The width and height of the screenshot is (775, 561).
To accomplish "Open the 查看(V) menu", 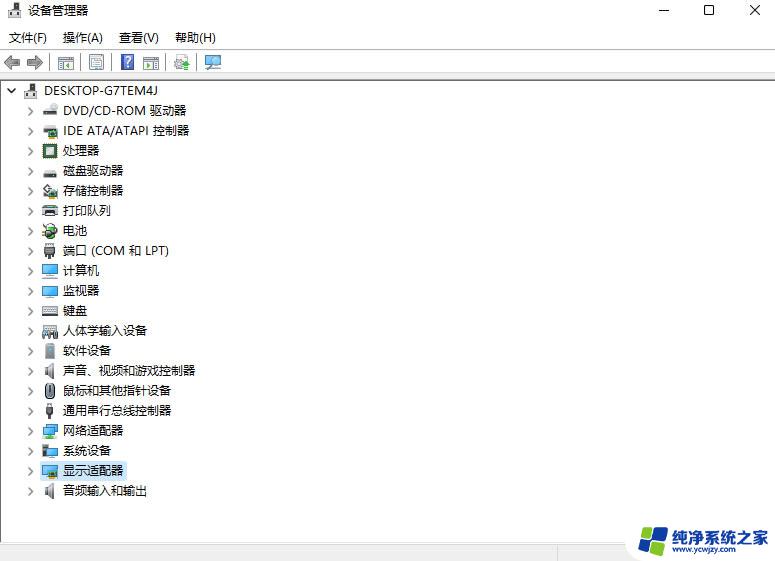I will click(138, 38).
